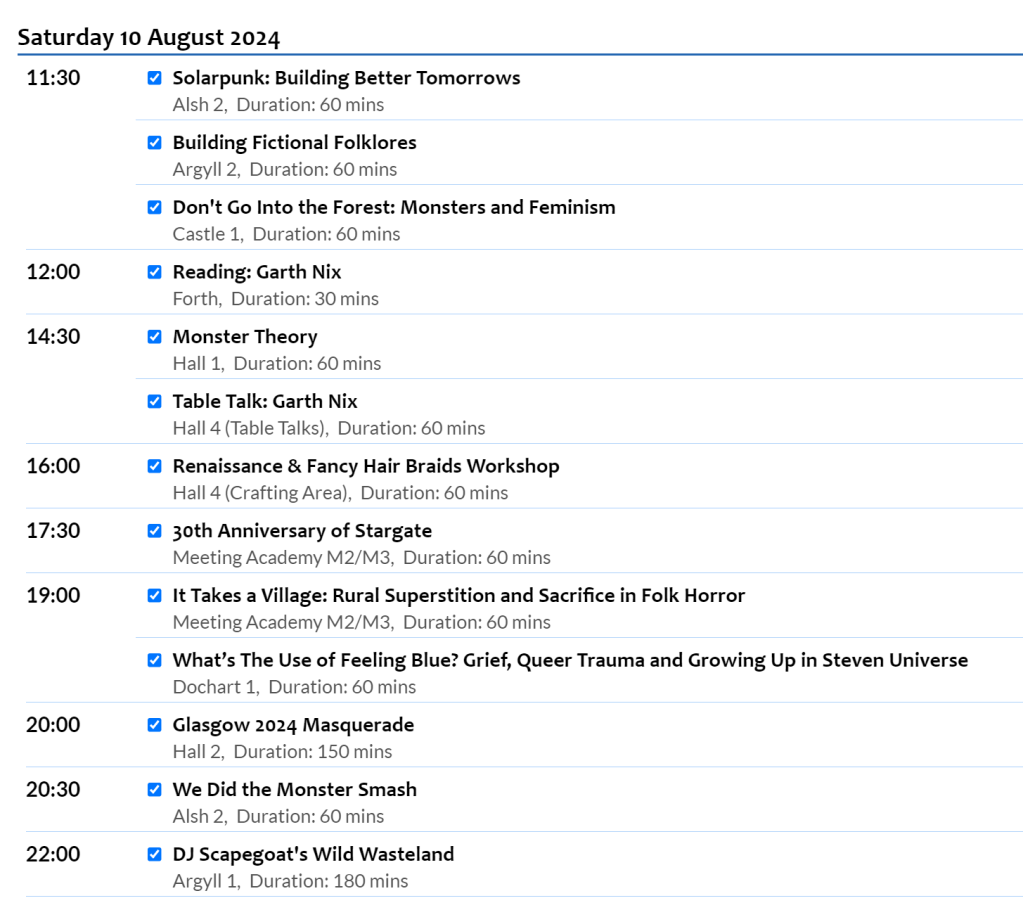Click the It Takes a Village session title

(x=458, y=595)
